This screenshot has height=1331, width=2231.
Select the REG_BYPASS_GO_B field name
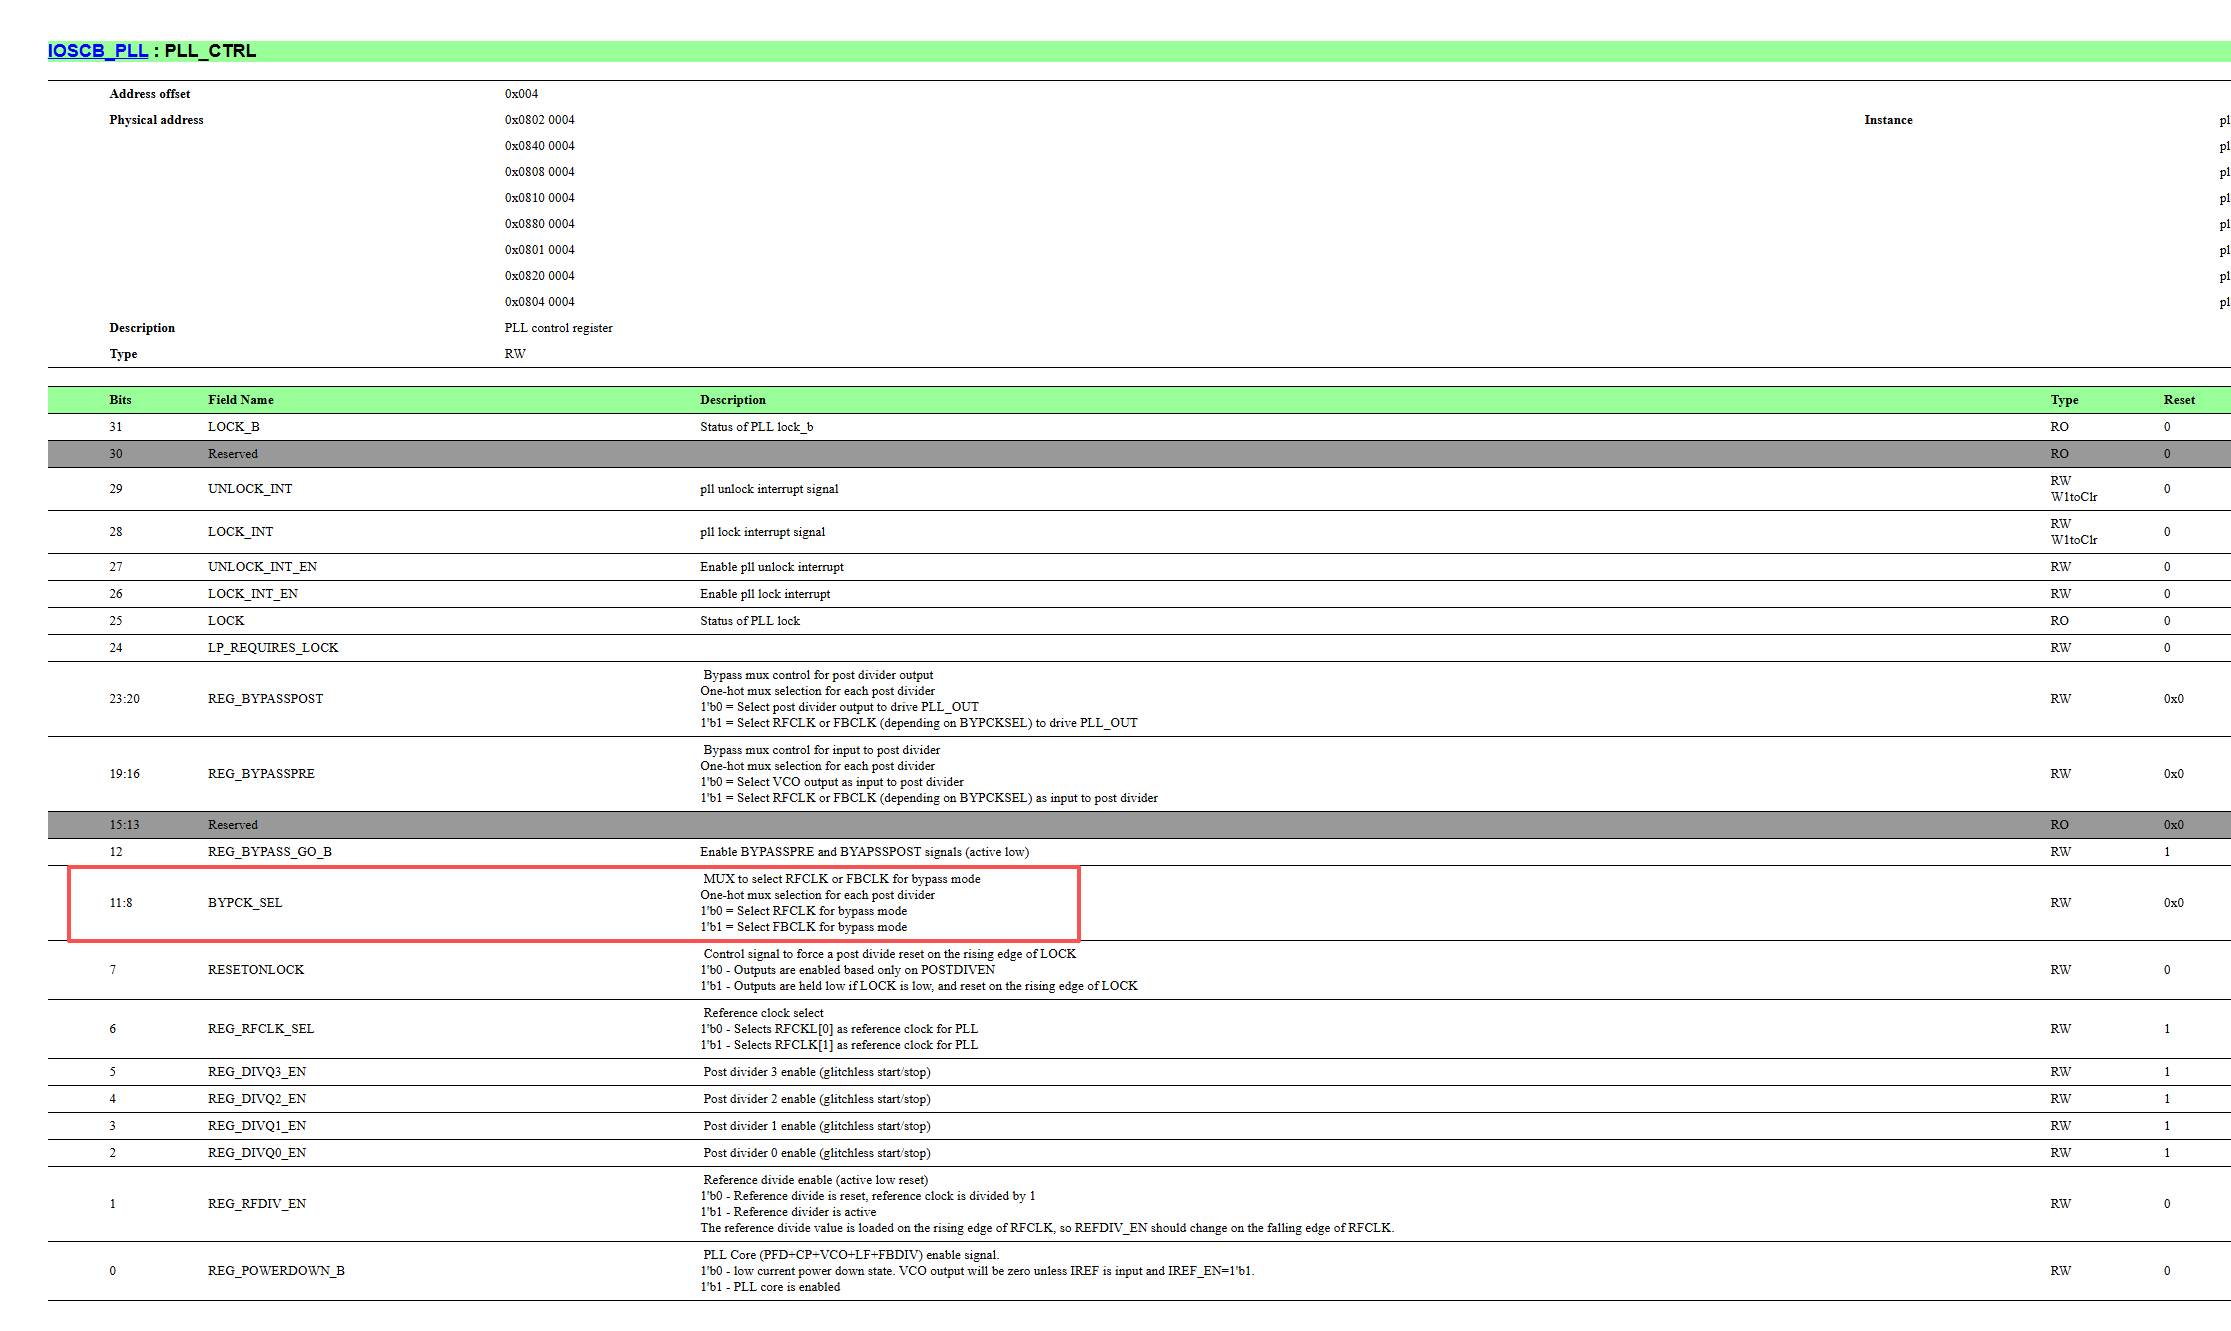[x=270, y=852]
